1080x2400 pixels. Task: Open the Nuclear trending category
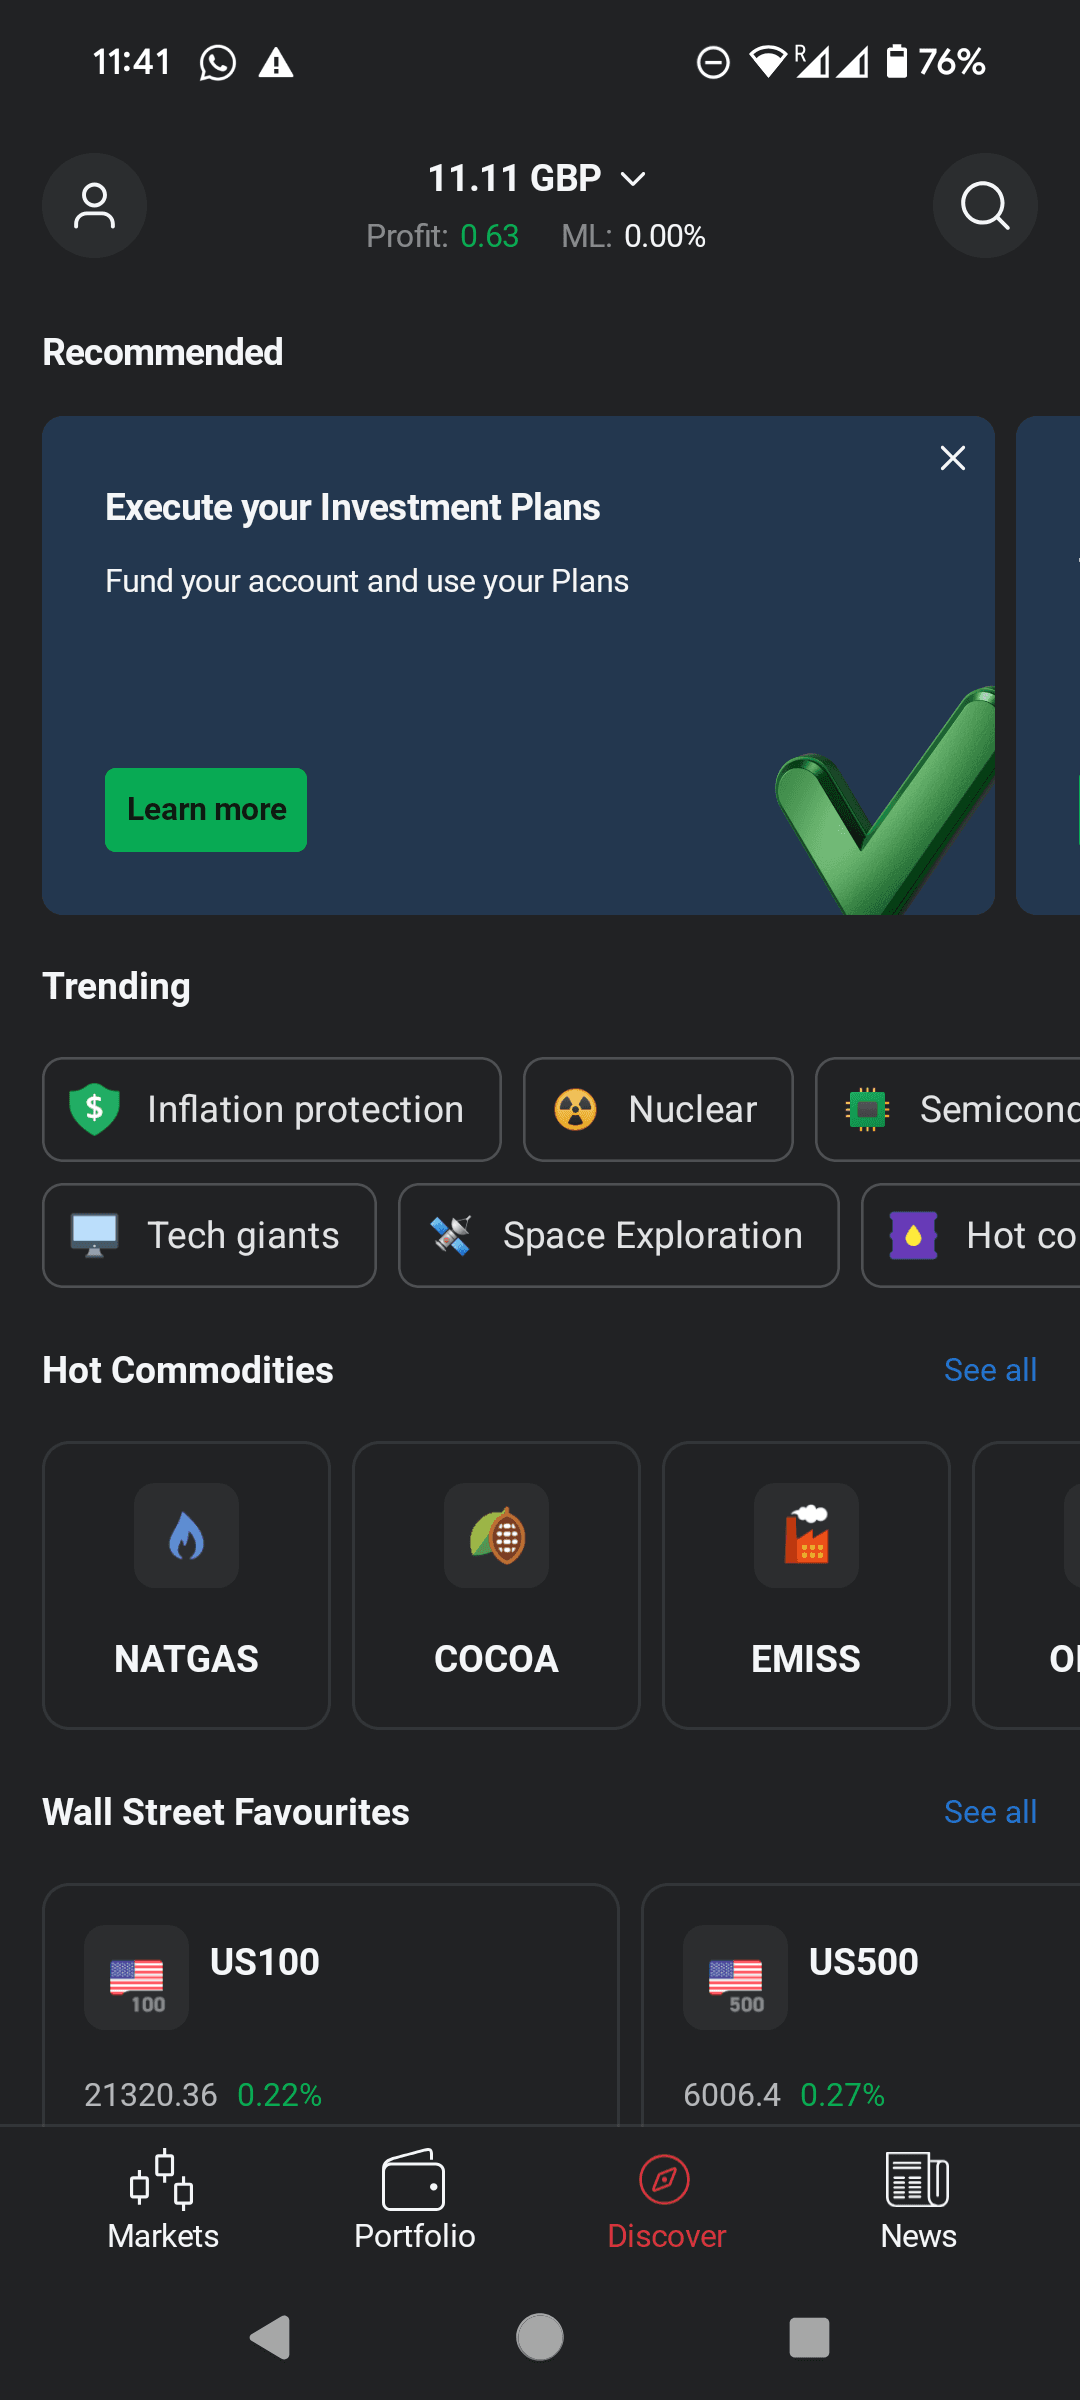click(x=658, y=1109)
